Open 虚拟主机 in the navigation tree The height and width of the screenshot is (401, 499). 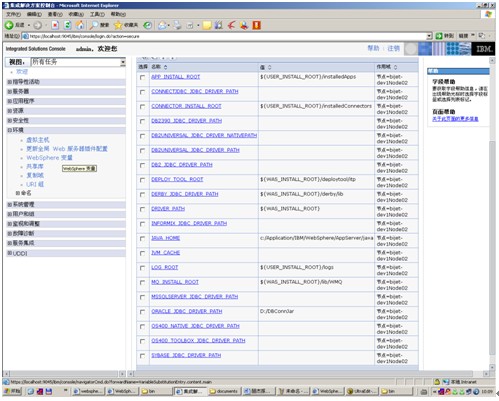click(x=38, y=140)
